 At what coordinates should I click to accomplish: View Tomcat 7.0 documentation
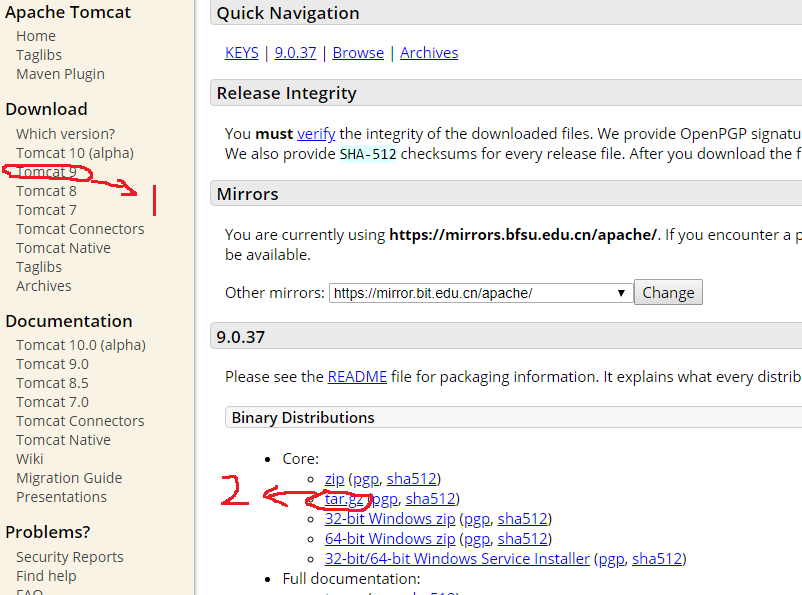[x=52, y=402]
